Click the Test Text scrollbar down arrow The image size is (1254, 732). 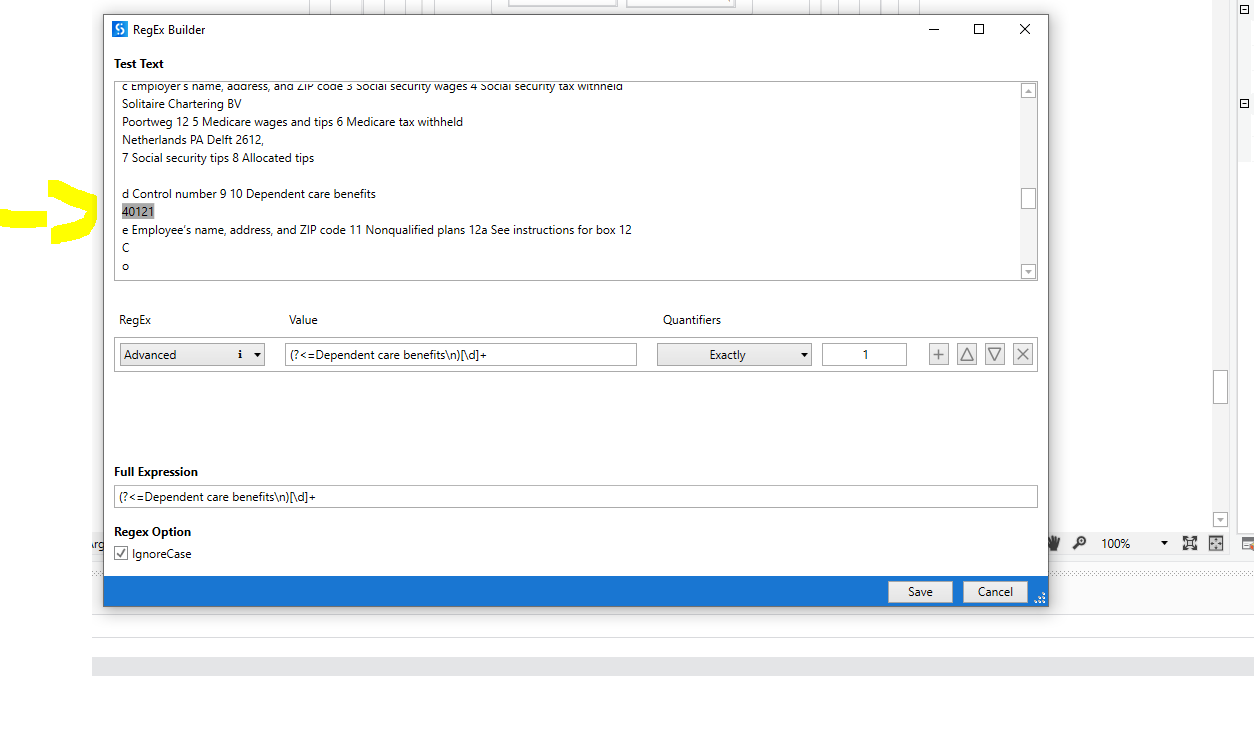[1028, 271]
